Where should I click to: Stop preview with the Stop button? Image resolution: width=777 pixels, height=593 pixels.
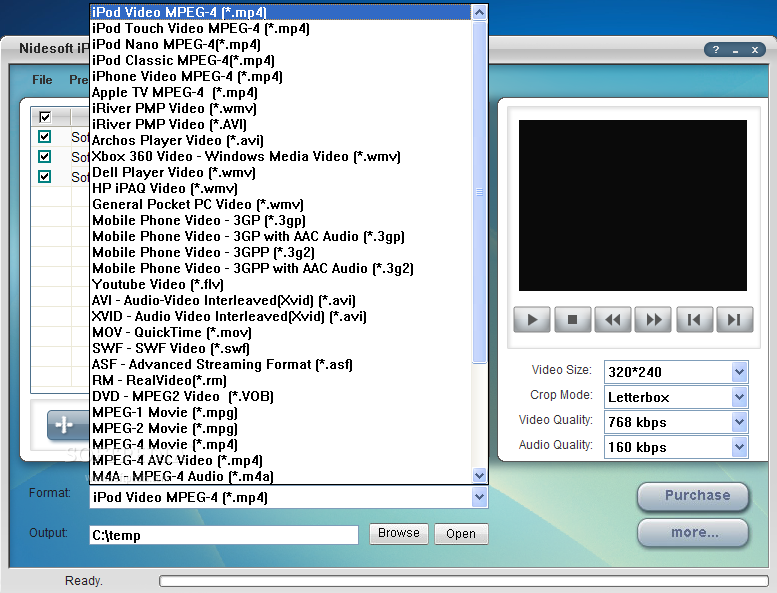click(572, 320)
